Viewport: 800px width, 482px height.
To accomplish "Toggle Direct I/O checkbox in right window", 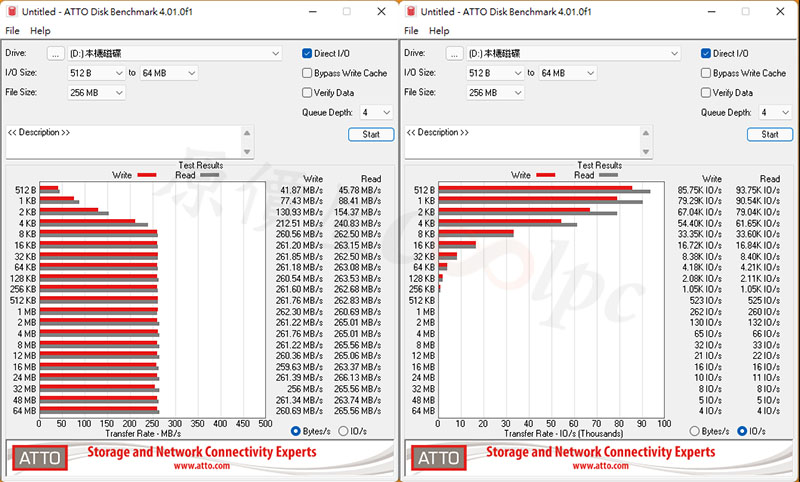I will [706, 54].
